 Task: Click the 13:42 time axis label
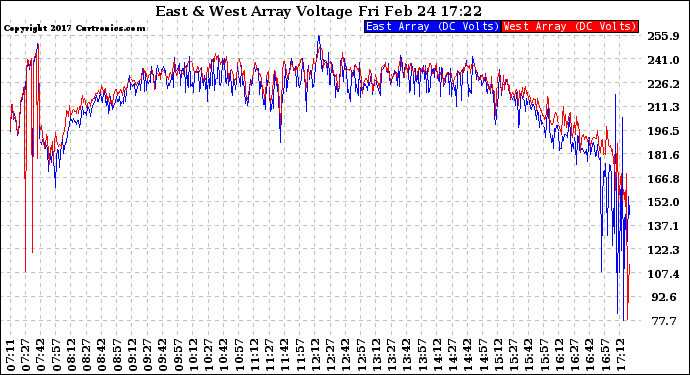coord(406,355)
